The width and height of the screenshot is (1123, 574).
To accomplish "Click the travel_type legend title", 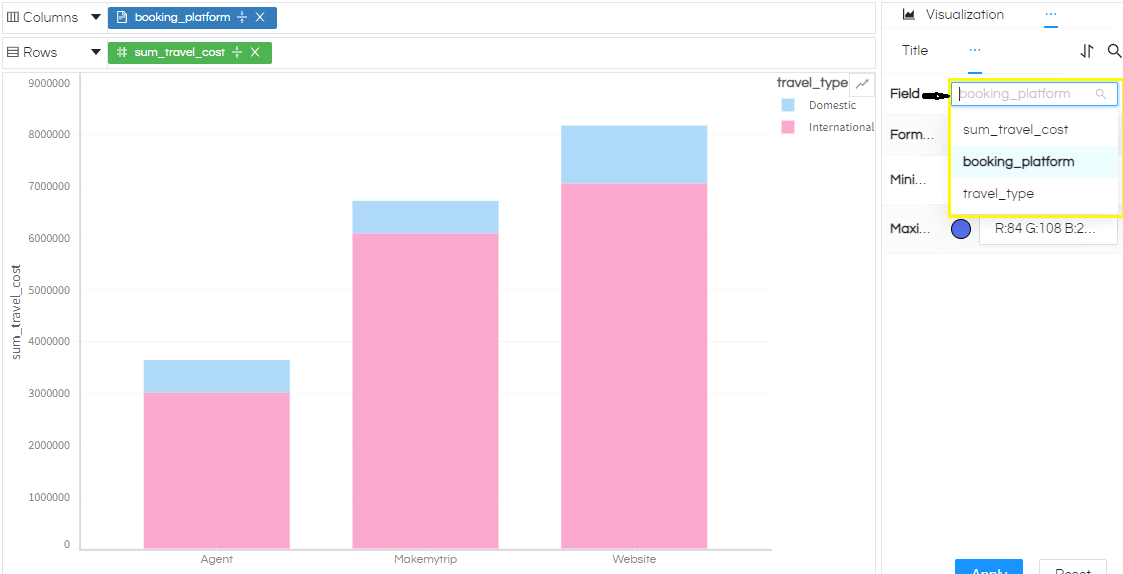I will (812, 83).
